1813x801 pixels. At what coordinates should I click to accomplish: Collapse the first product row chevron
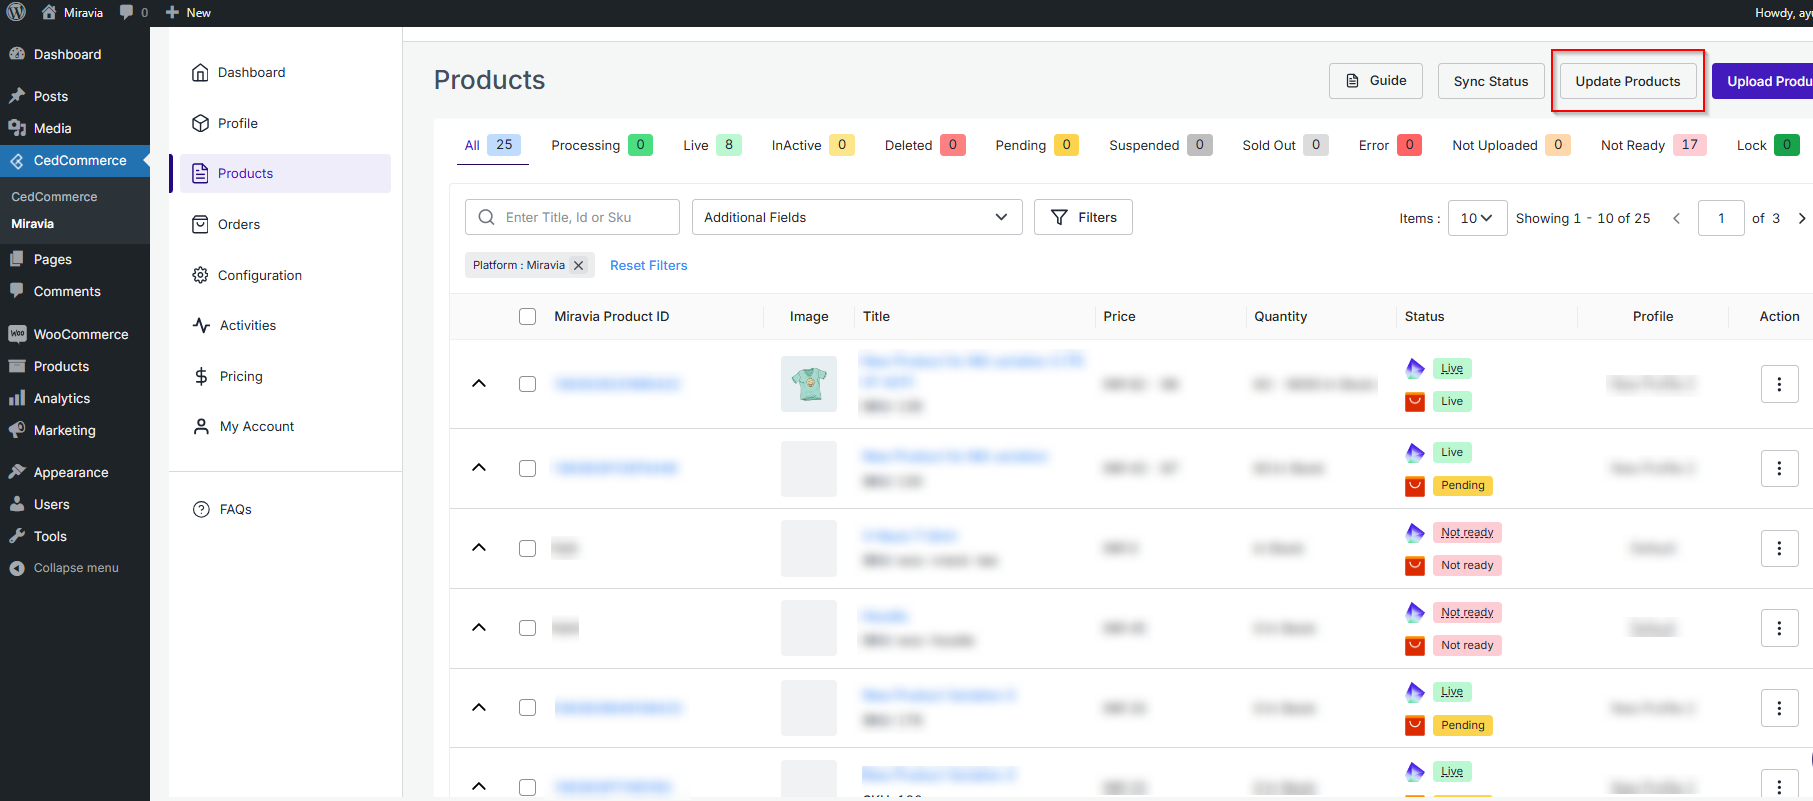point(479,383)
